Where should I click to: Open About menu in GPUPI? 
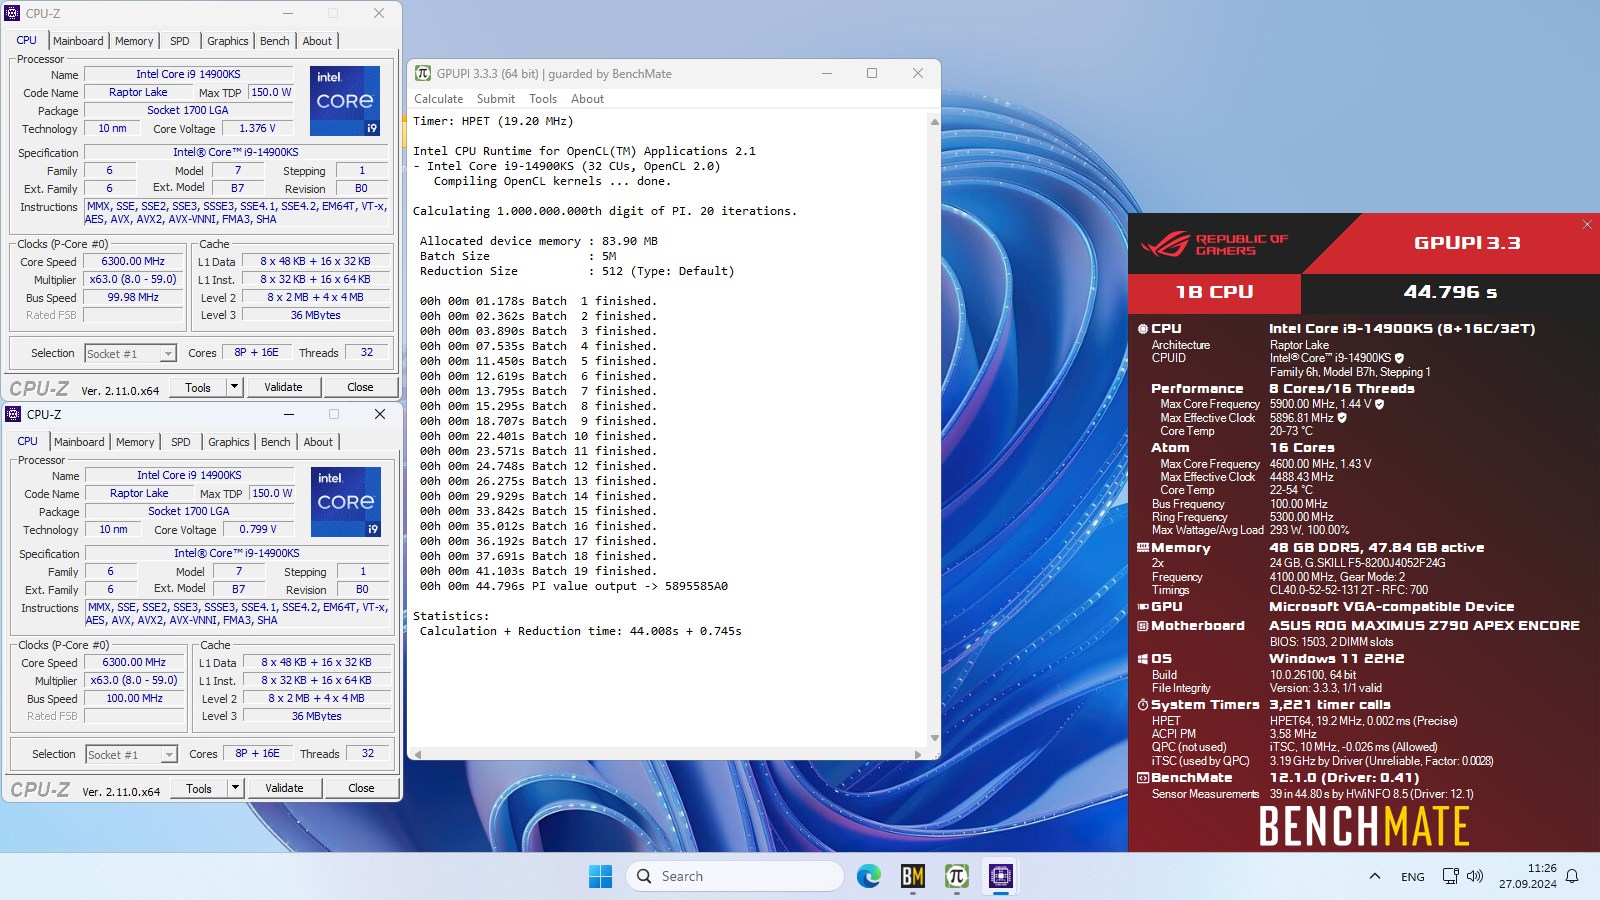tap(587, 99)
